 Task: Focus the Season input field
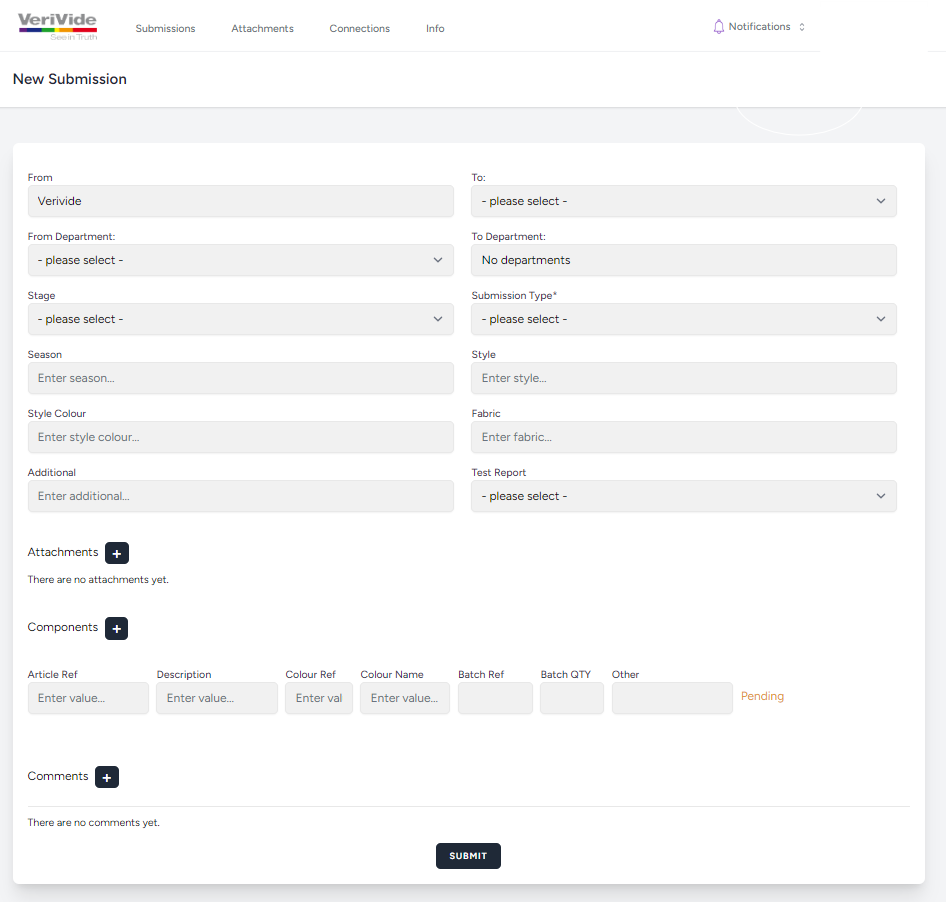[x=240, y=378]
